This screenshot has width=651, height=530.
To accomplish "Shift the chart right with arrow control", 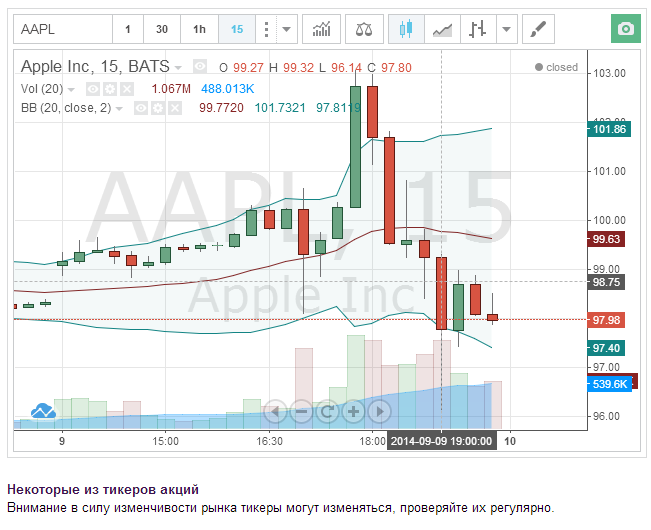I will pos(379,412).
